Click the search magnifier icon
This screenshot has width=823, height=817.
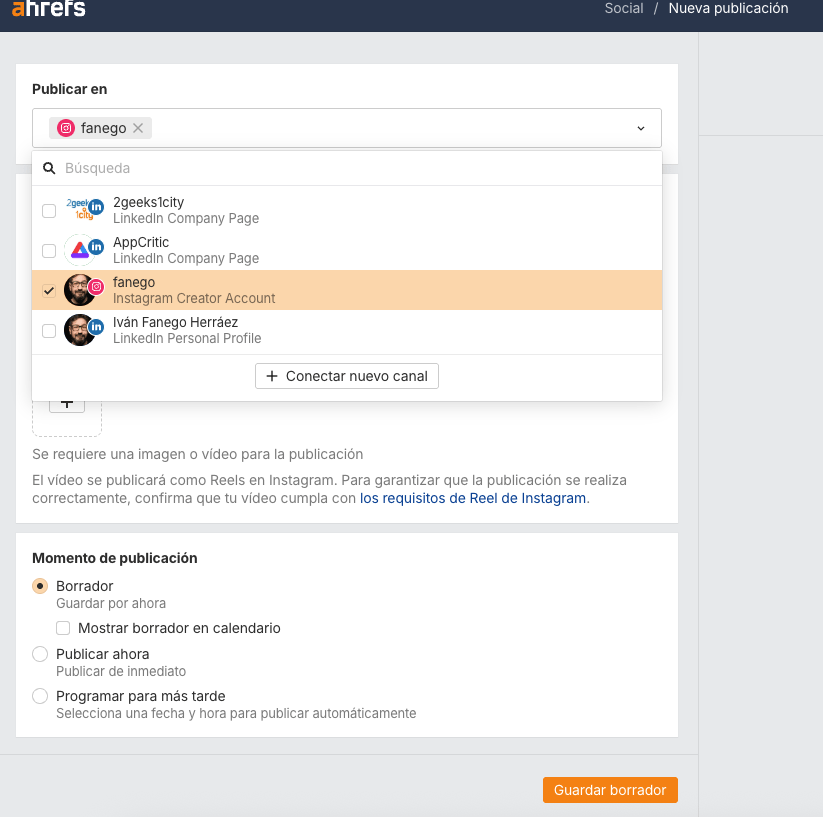(x=49, y=168)
